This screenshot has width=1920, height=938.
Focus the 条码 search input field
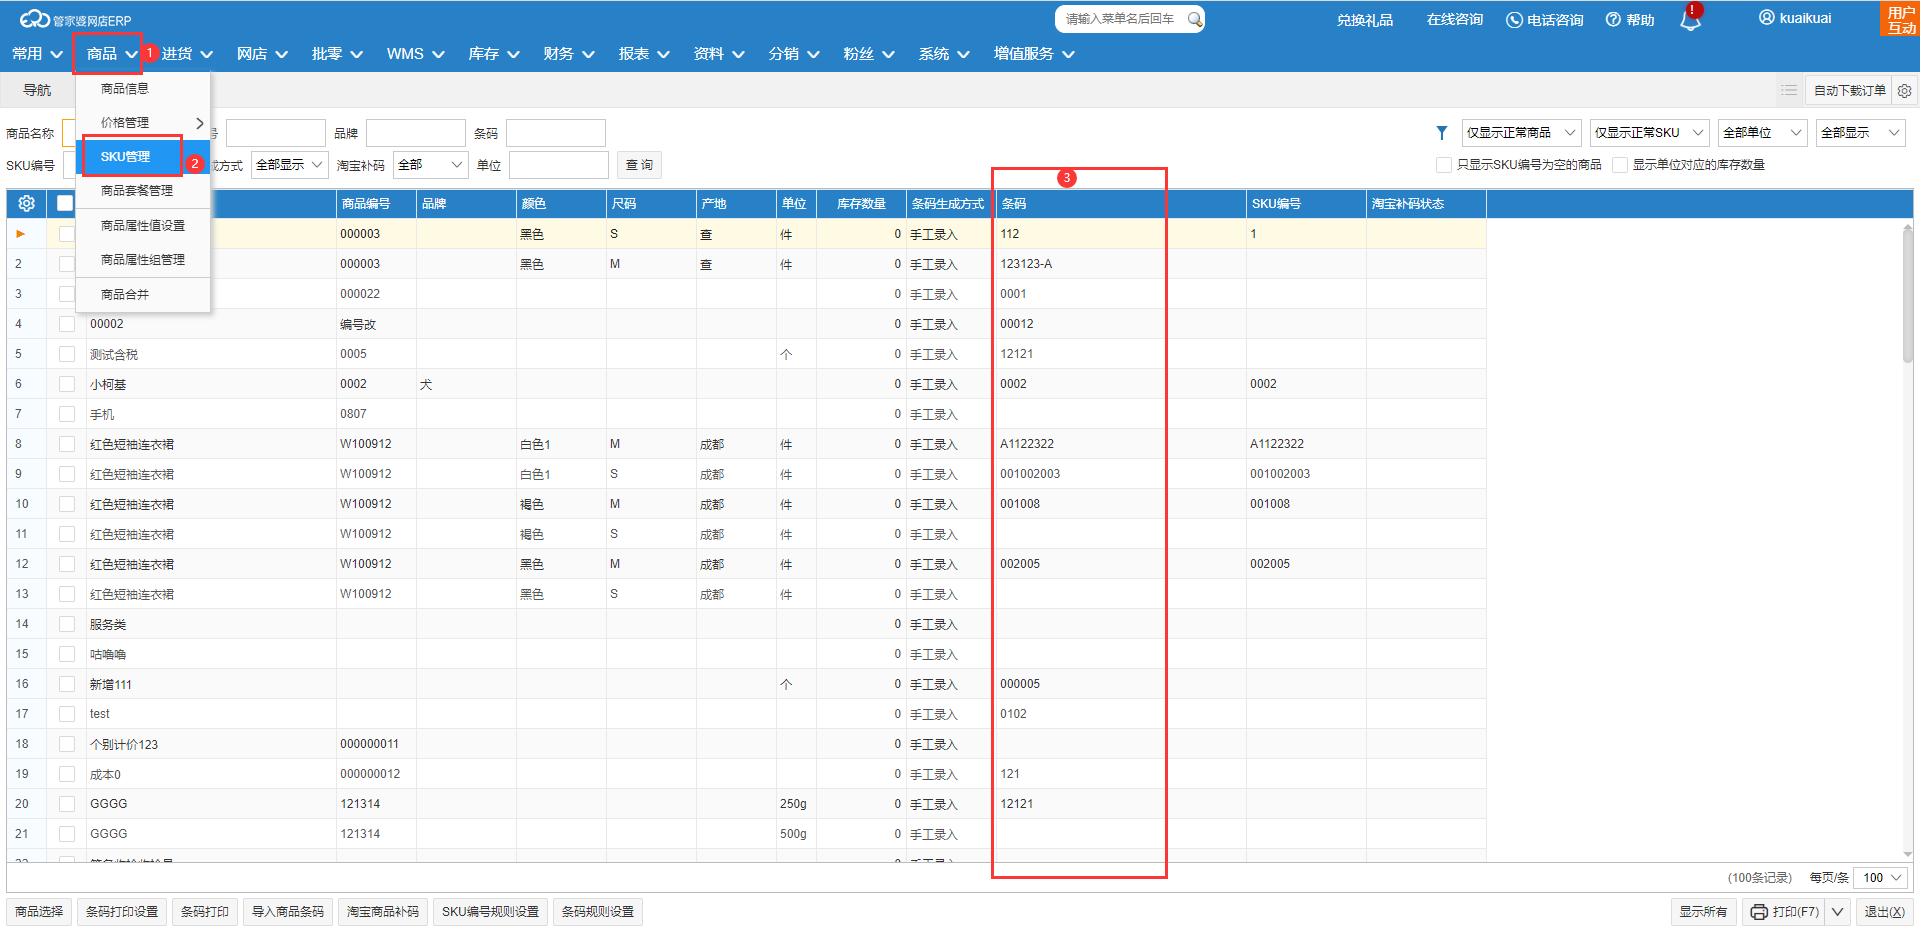pyautogui.click(x=555, y=133)
